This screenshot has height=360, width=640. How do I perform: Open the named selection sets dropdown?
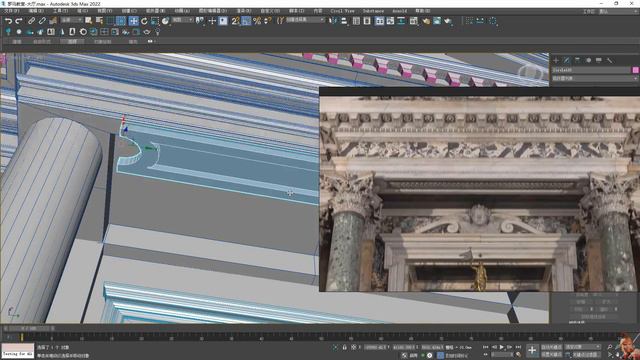pyautogui.click(x=305, y=20)
